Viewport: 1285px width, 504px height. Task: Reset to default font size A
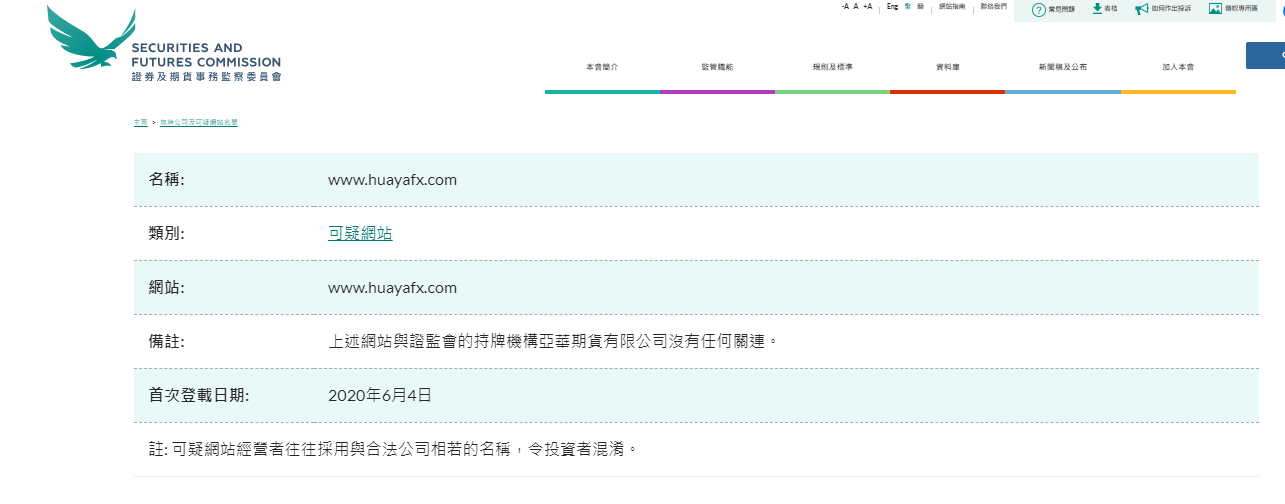pyautogui.click(x=856, y=6)
